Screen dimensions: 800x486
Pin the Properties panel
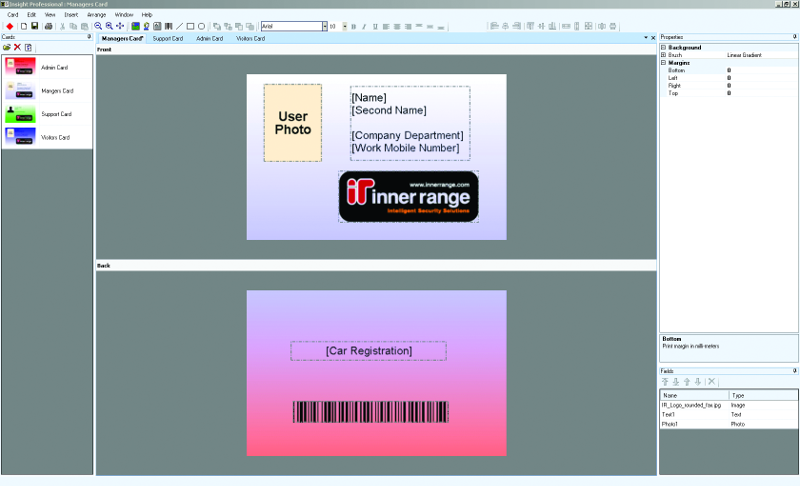[x=795, y=36]
